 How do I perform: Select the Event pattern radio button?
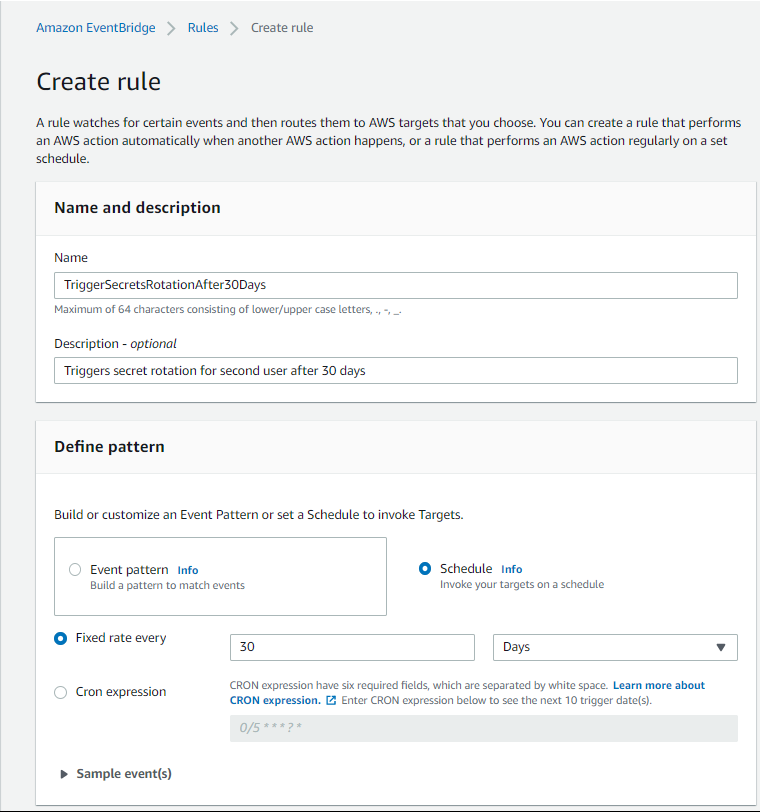point(75,570)
